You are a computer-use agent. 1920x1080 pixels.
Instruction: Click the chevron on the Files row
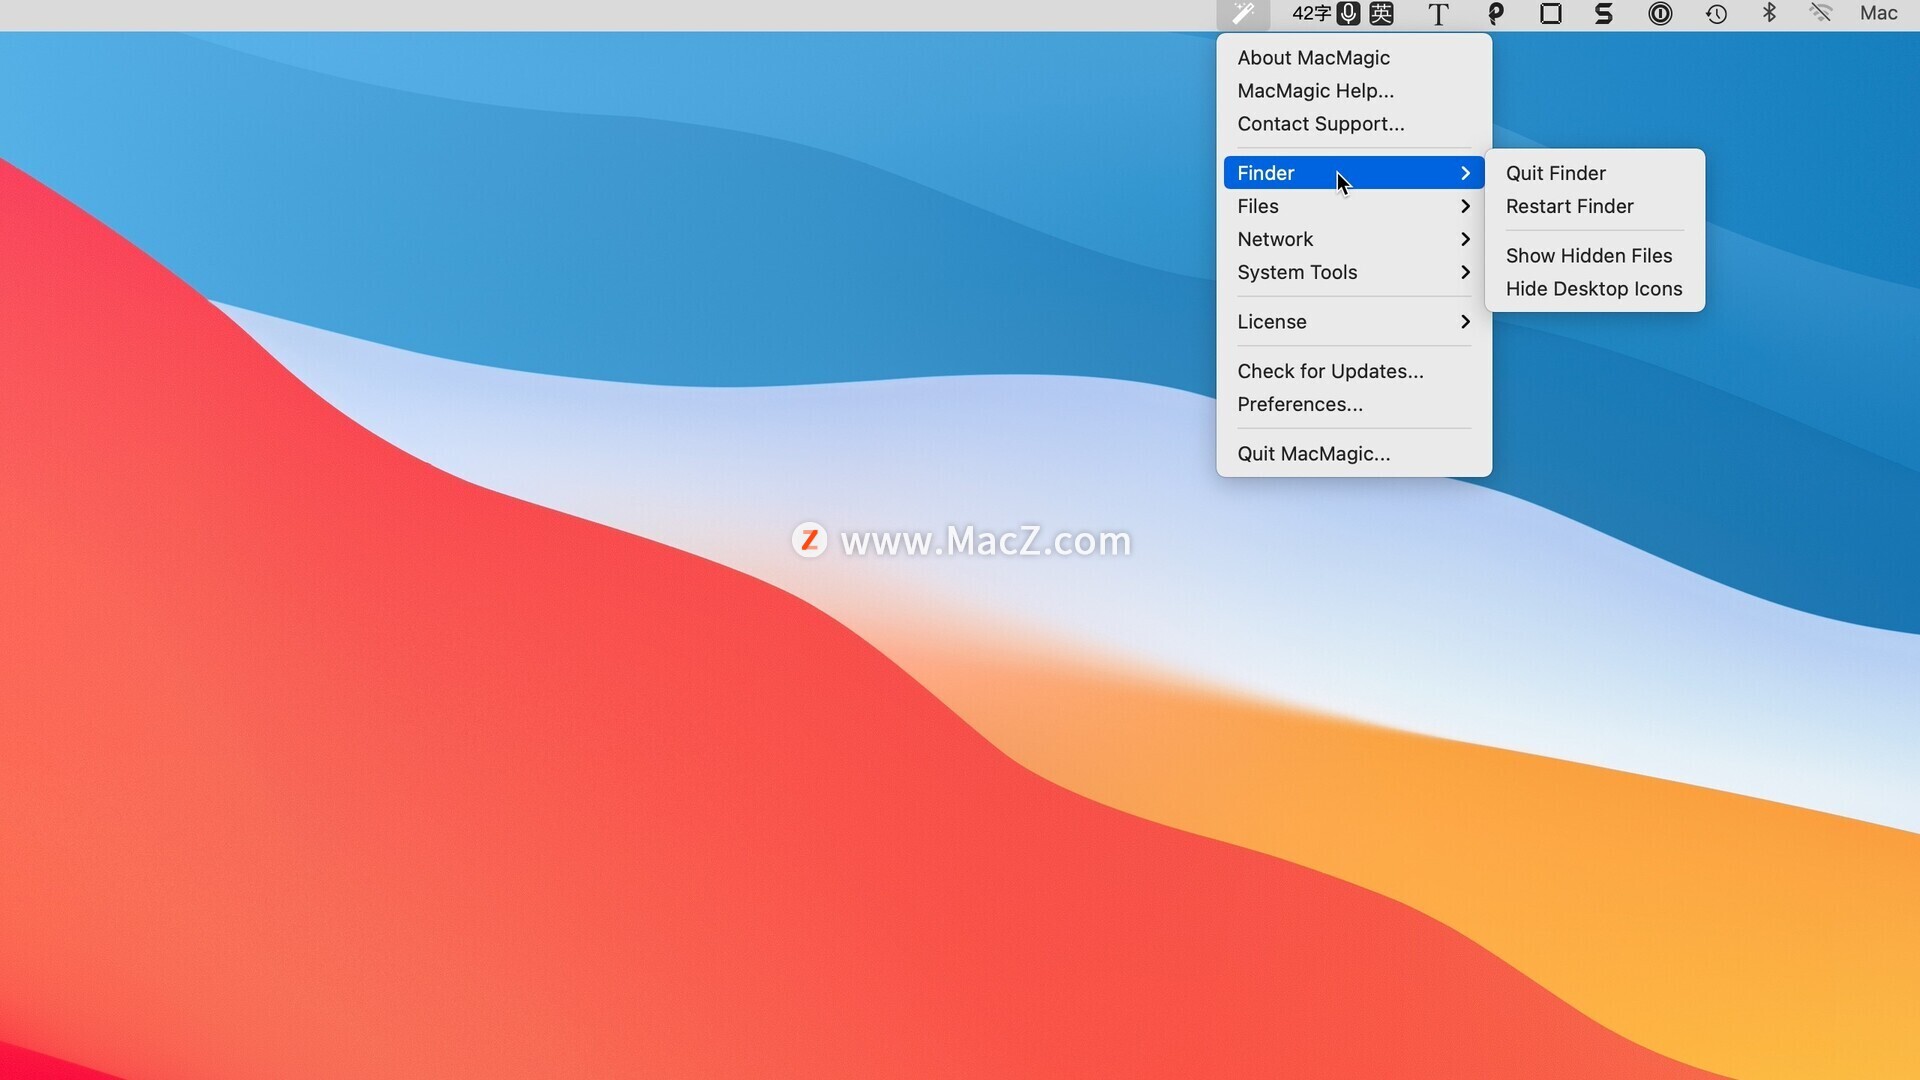1465,206
